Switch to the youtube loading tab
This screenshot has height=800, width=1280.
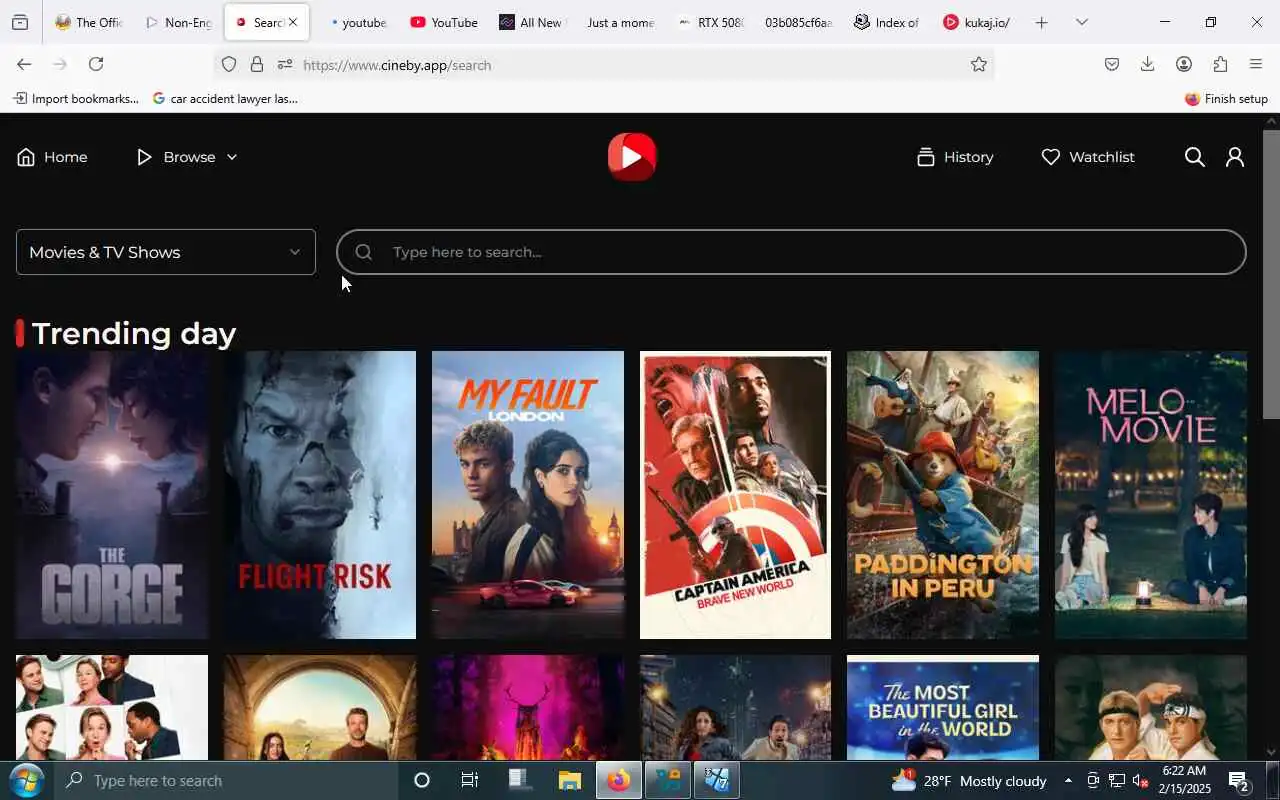pyautogui.click(x=357, y=22)
